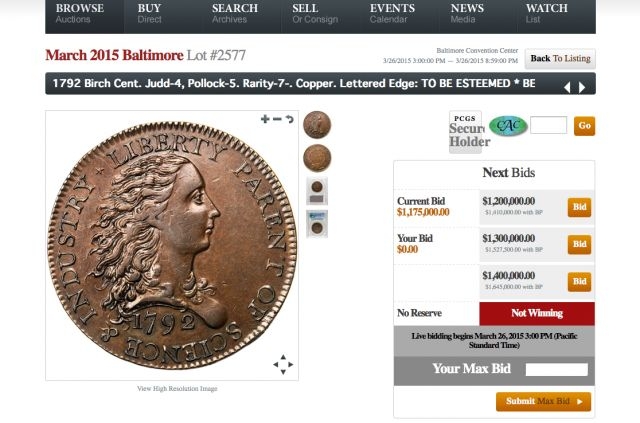View the slabbed holder back thumbnail
This screenshot has width=640, height=423.
click(317, 191)
